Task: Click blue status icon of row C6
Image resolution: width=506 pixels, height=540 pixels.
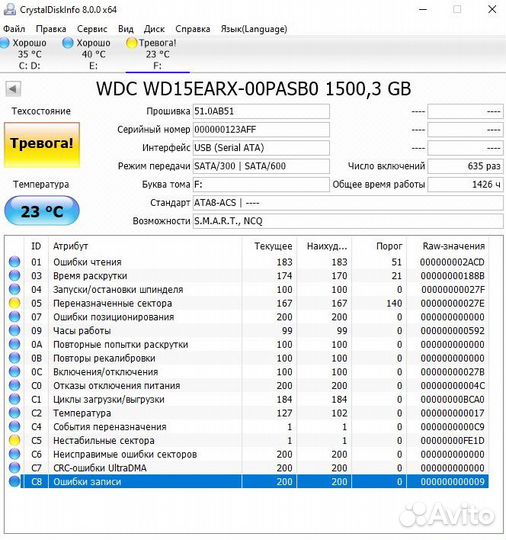Action: [14, 454]
